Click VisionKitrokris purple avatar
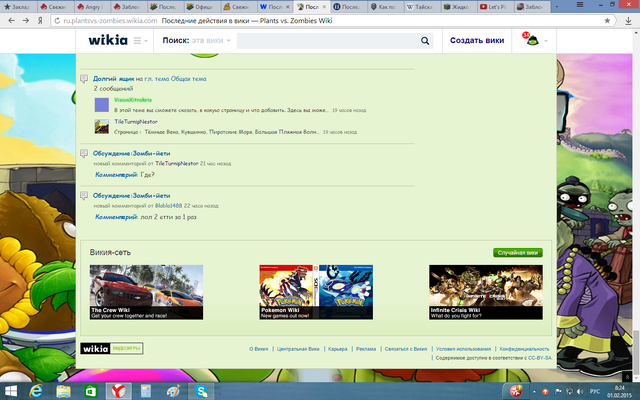 click(102, 105)
